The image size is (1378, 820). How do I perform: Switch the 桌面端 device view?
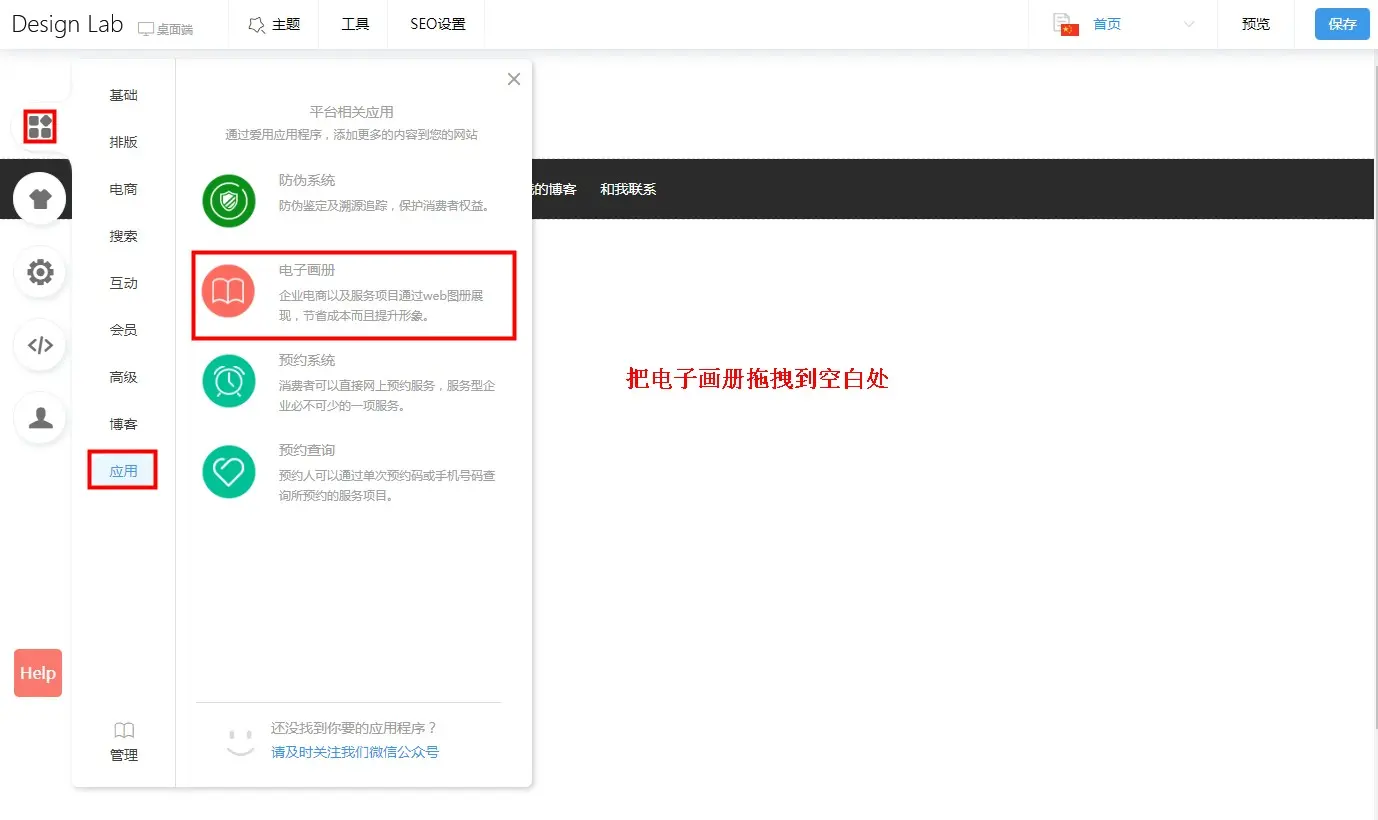click(165, 29)
